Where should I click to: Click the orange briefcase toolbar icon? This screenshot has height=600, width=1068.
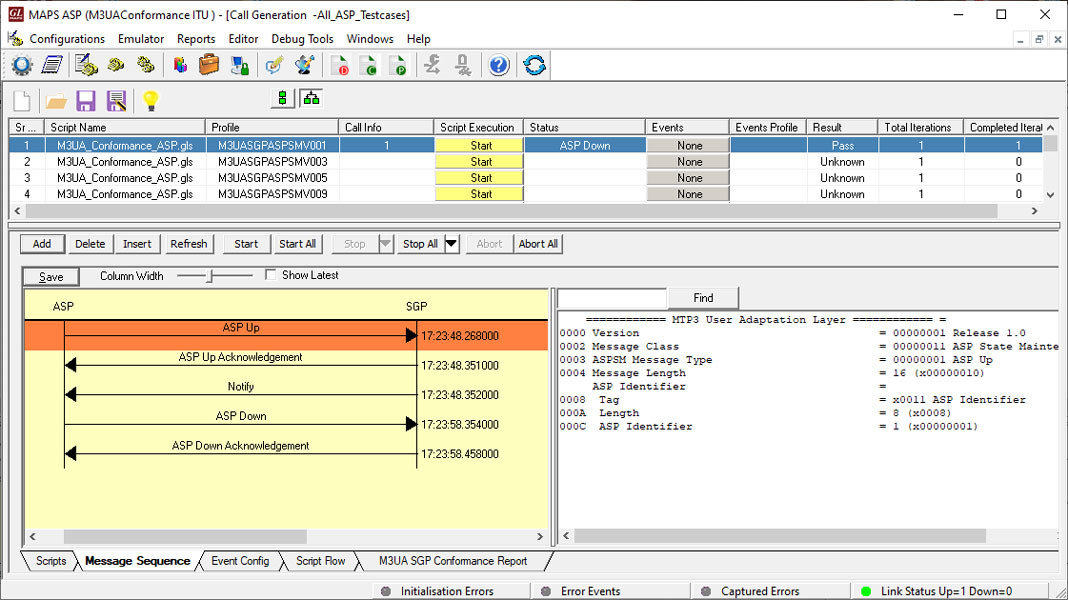coord(209,65)
